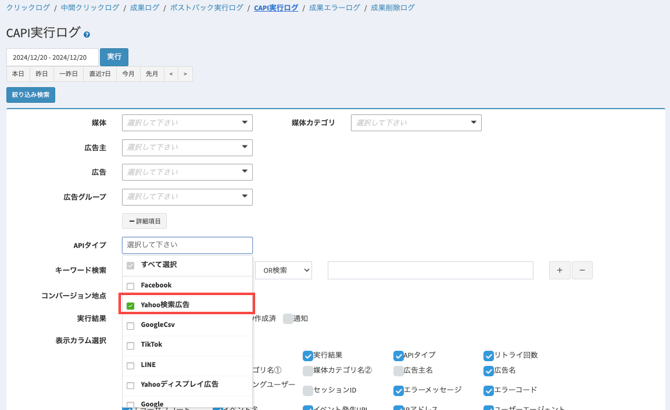This screenshot has height=410, width=670.
Task: Open the クリックログ tab
Action: tap(28, 8)
